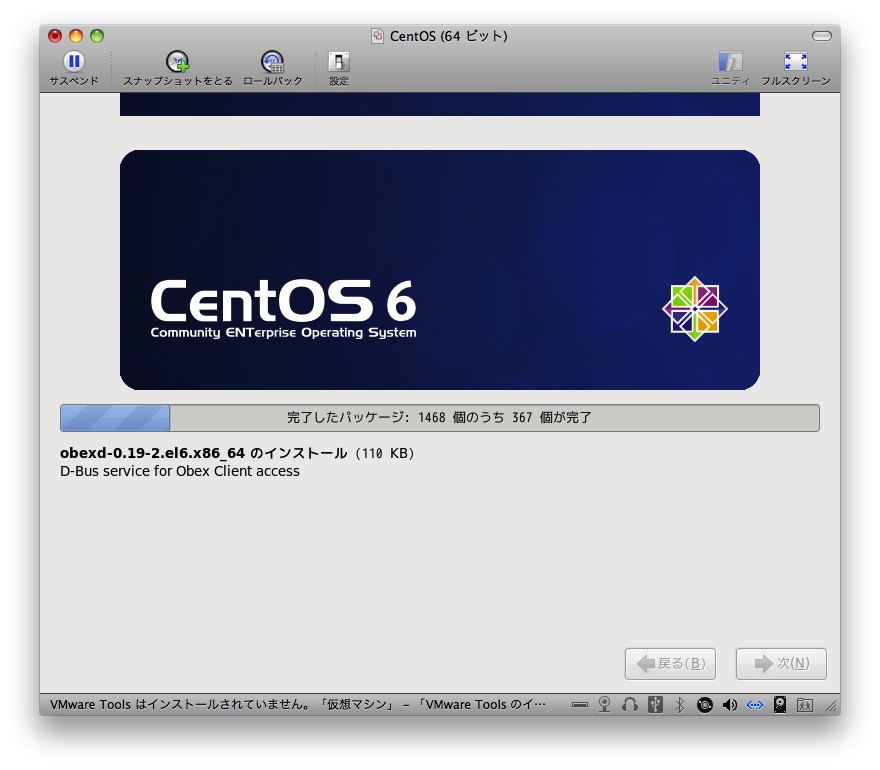The image size is (880, 770).
Task: Click the serial port device icon in status bar
Action: 580,704
